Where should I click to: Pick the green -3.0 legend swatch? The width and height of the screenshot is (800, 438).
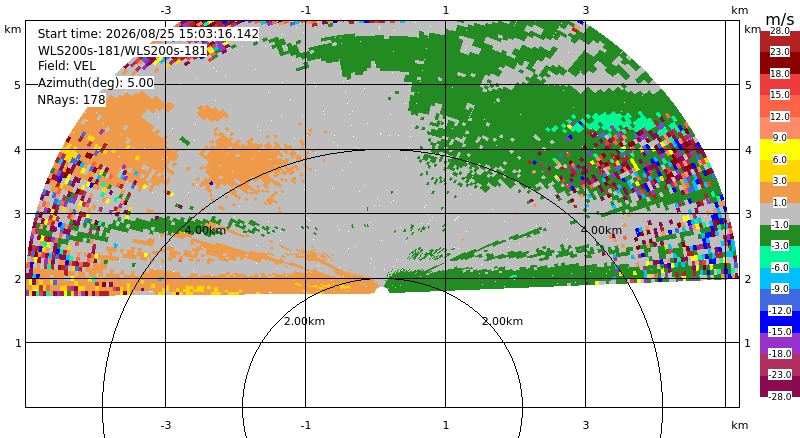pos(780,235)
